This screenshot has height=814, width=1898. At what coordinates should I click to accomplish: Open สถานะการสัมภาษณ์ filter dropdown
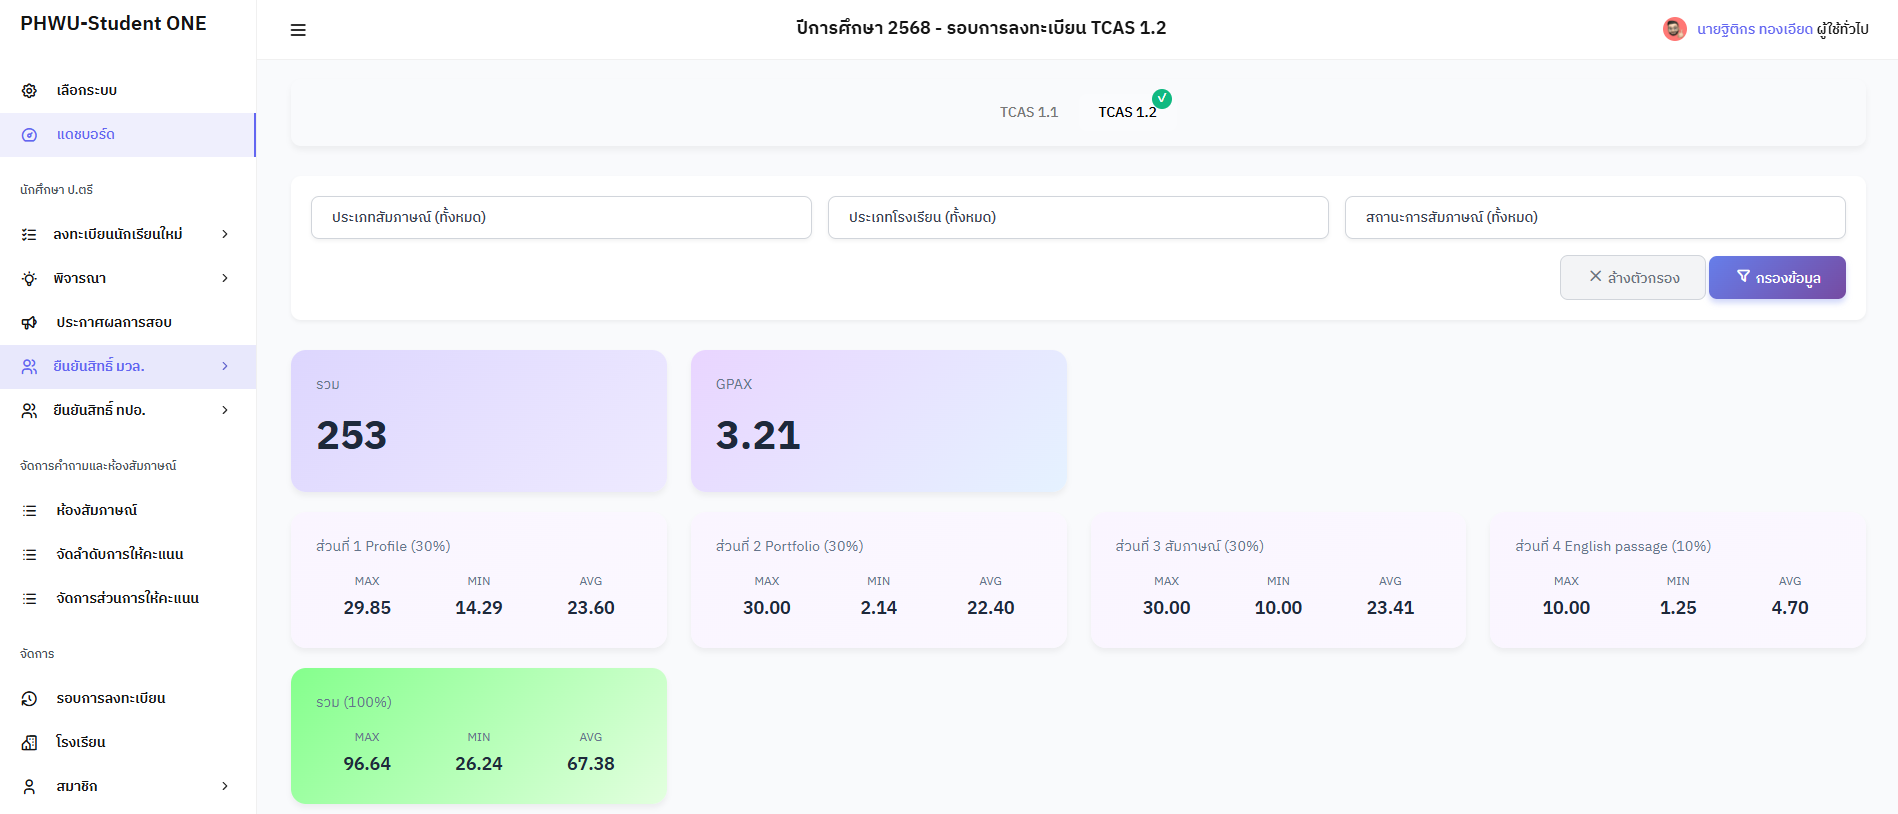1594,218
